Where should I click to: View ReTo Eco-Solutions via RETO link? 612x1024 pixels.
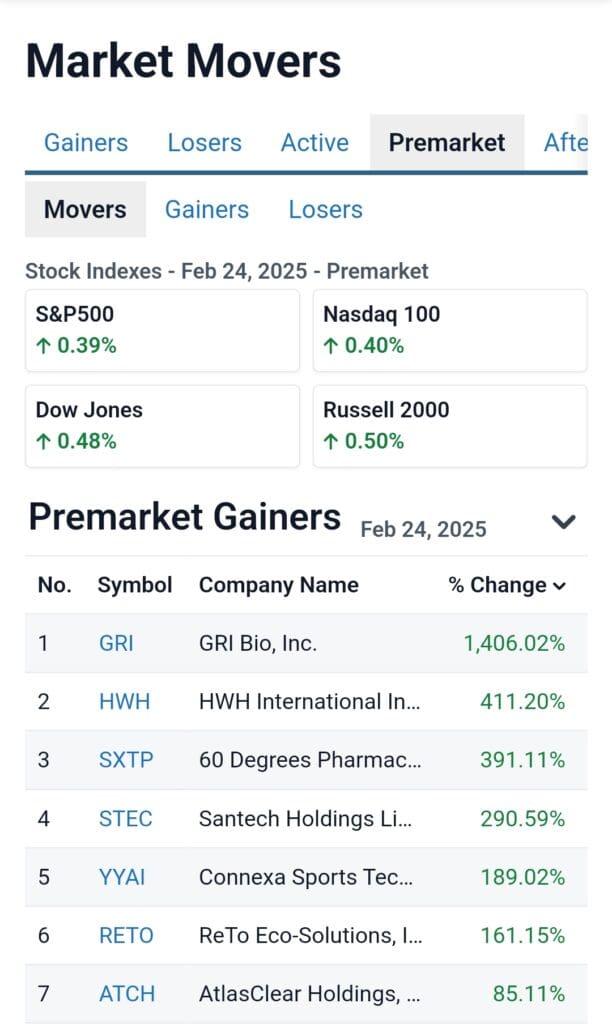point(125,936)
